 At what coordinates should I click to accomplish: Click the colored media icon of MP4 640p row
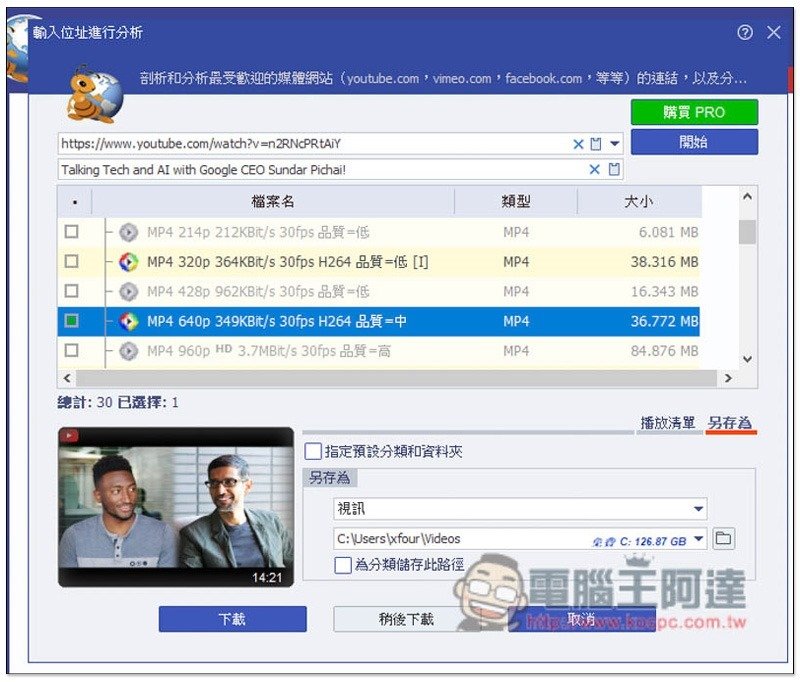pyautogui.click(x=128, y=321)
